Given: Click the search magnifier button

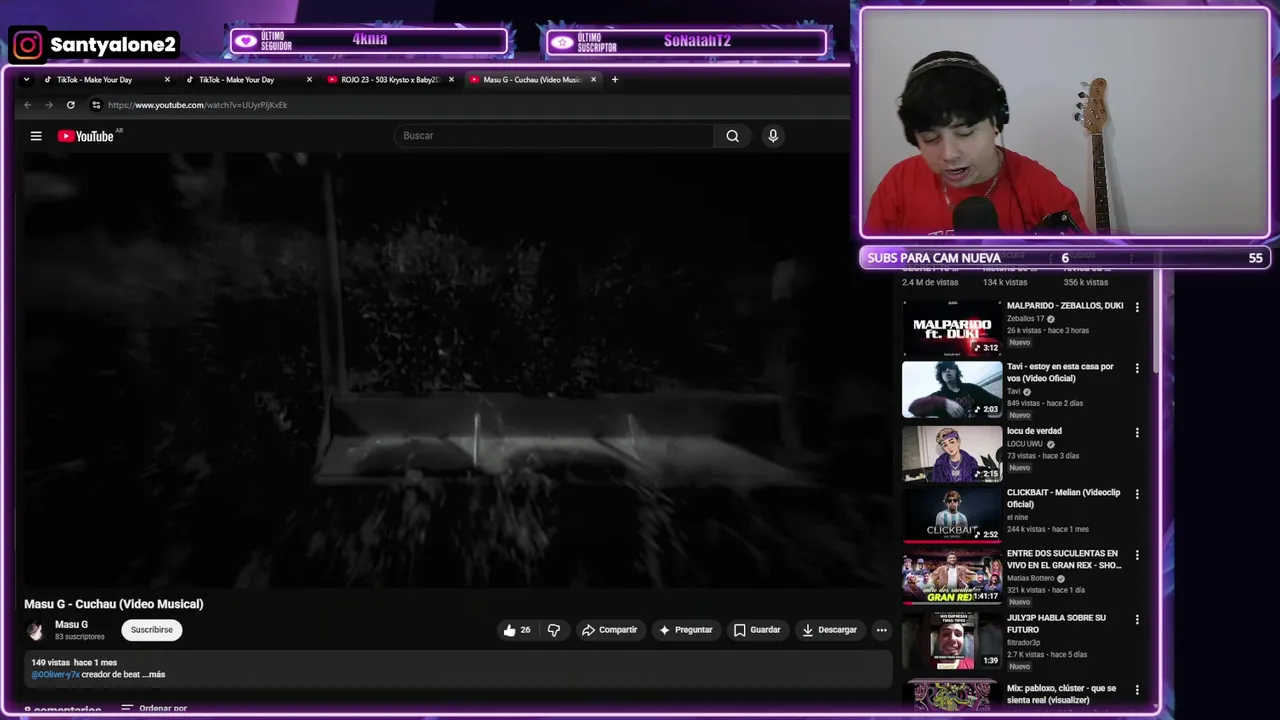Looking at the screenshot, I should pos(733,136).
